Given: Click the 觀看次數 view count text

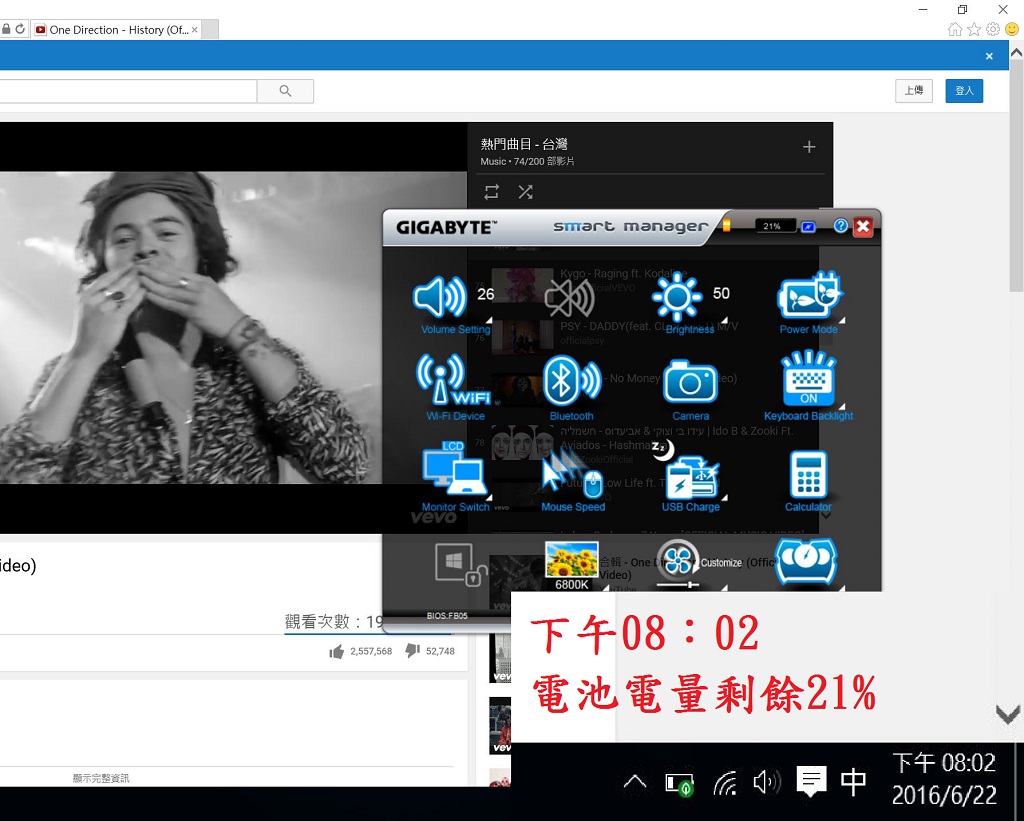Looking at the screenshot, I should point(334,621).
